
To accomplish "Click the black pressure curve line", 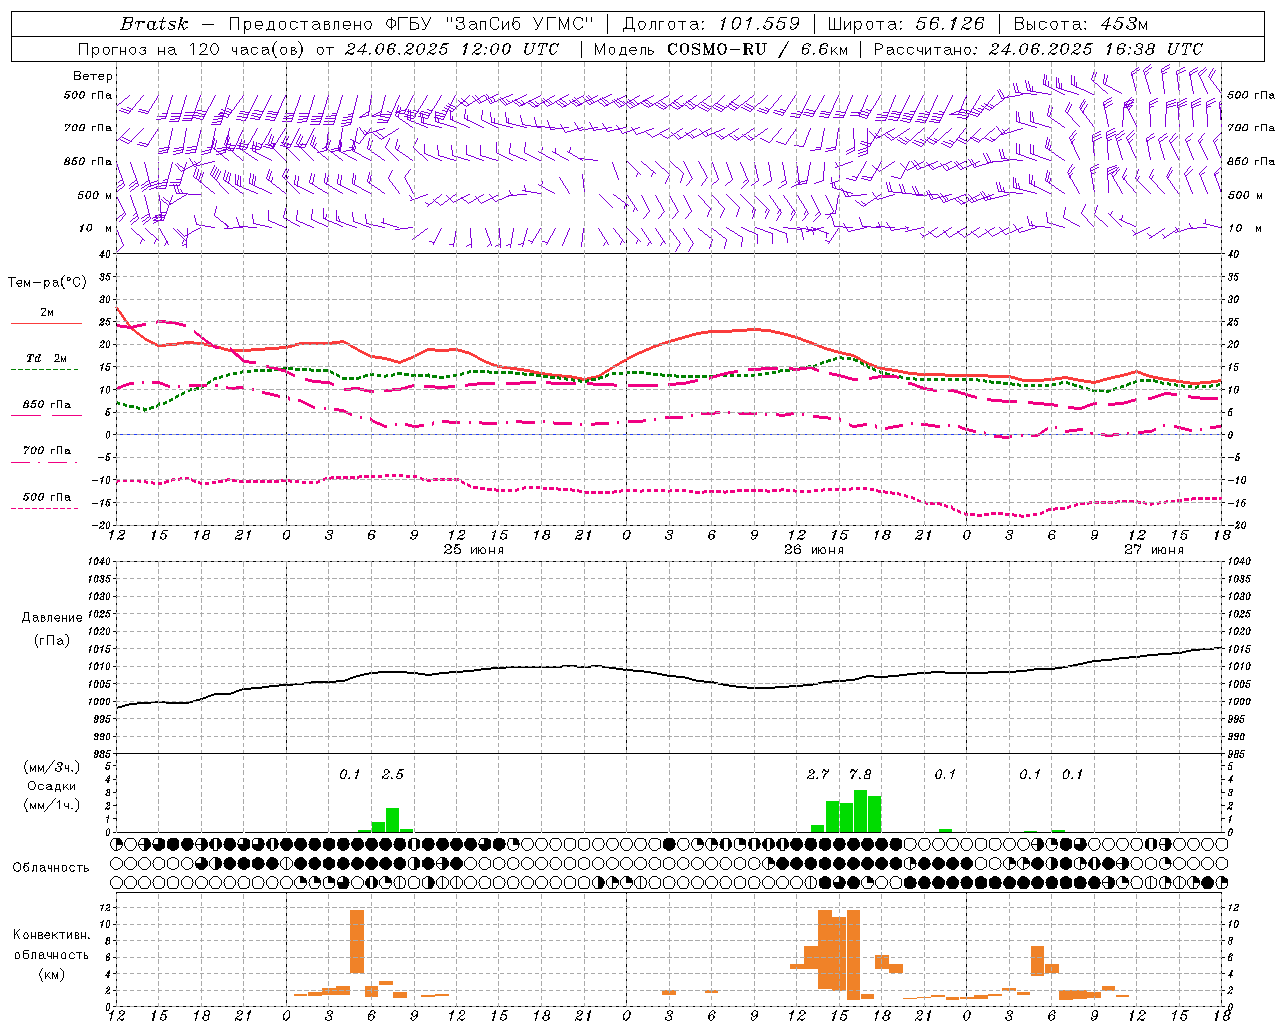I will [669, 675].
